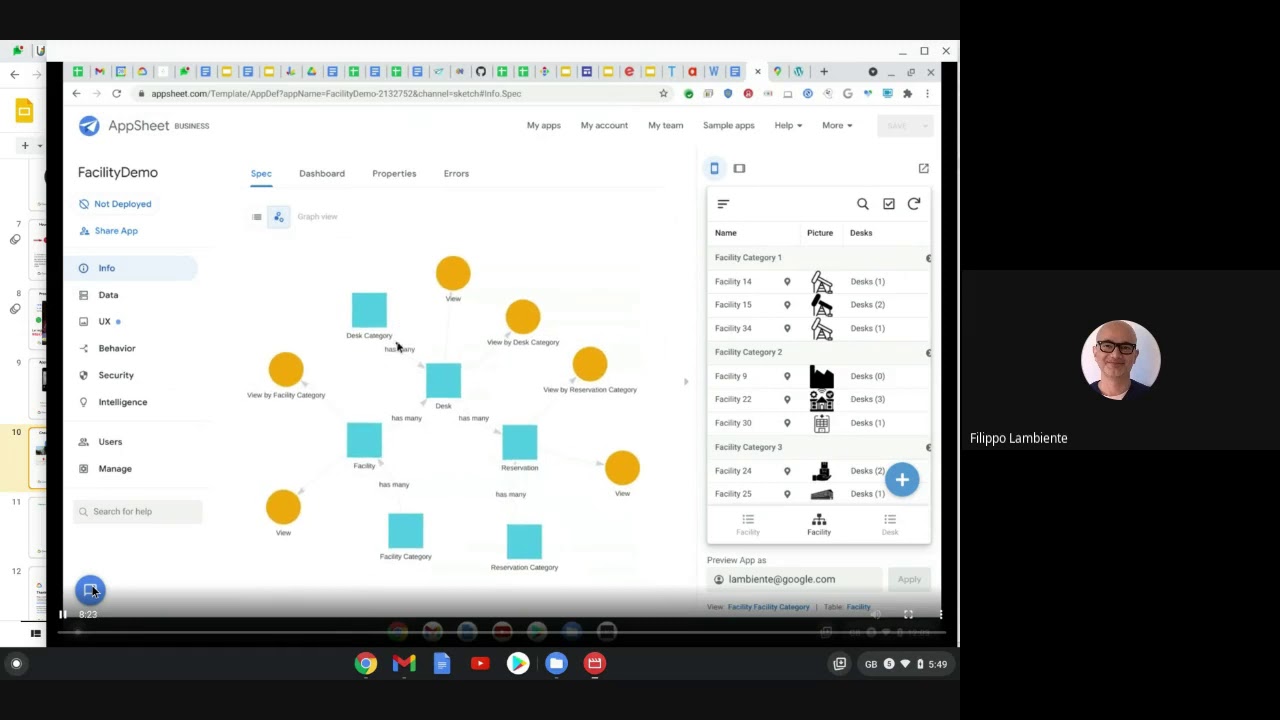Screen dimensions: 1280x720
Task: Open preview in new window icon
Action: point(923,169)
